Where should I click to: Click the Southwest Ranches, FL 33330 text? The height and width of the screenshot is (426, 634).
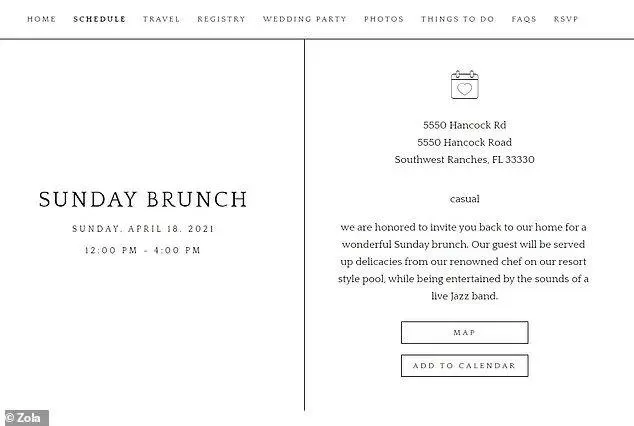[x=465, y=160]
